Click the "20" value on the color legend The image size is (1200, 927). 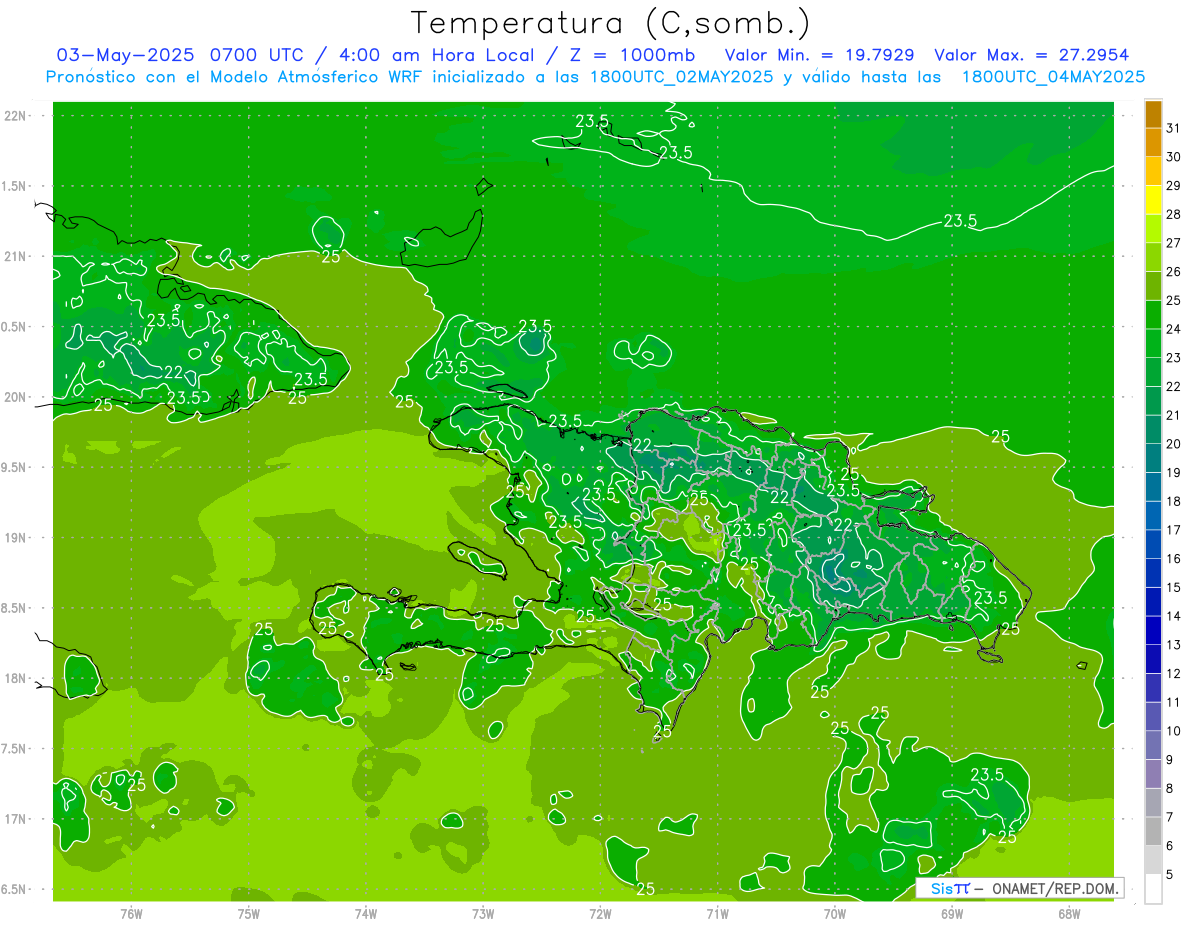[x=1173, y=444]
